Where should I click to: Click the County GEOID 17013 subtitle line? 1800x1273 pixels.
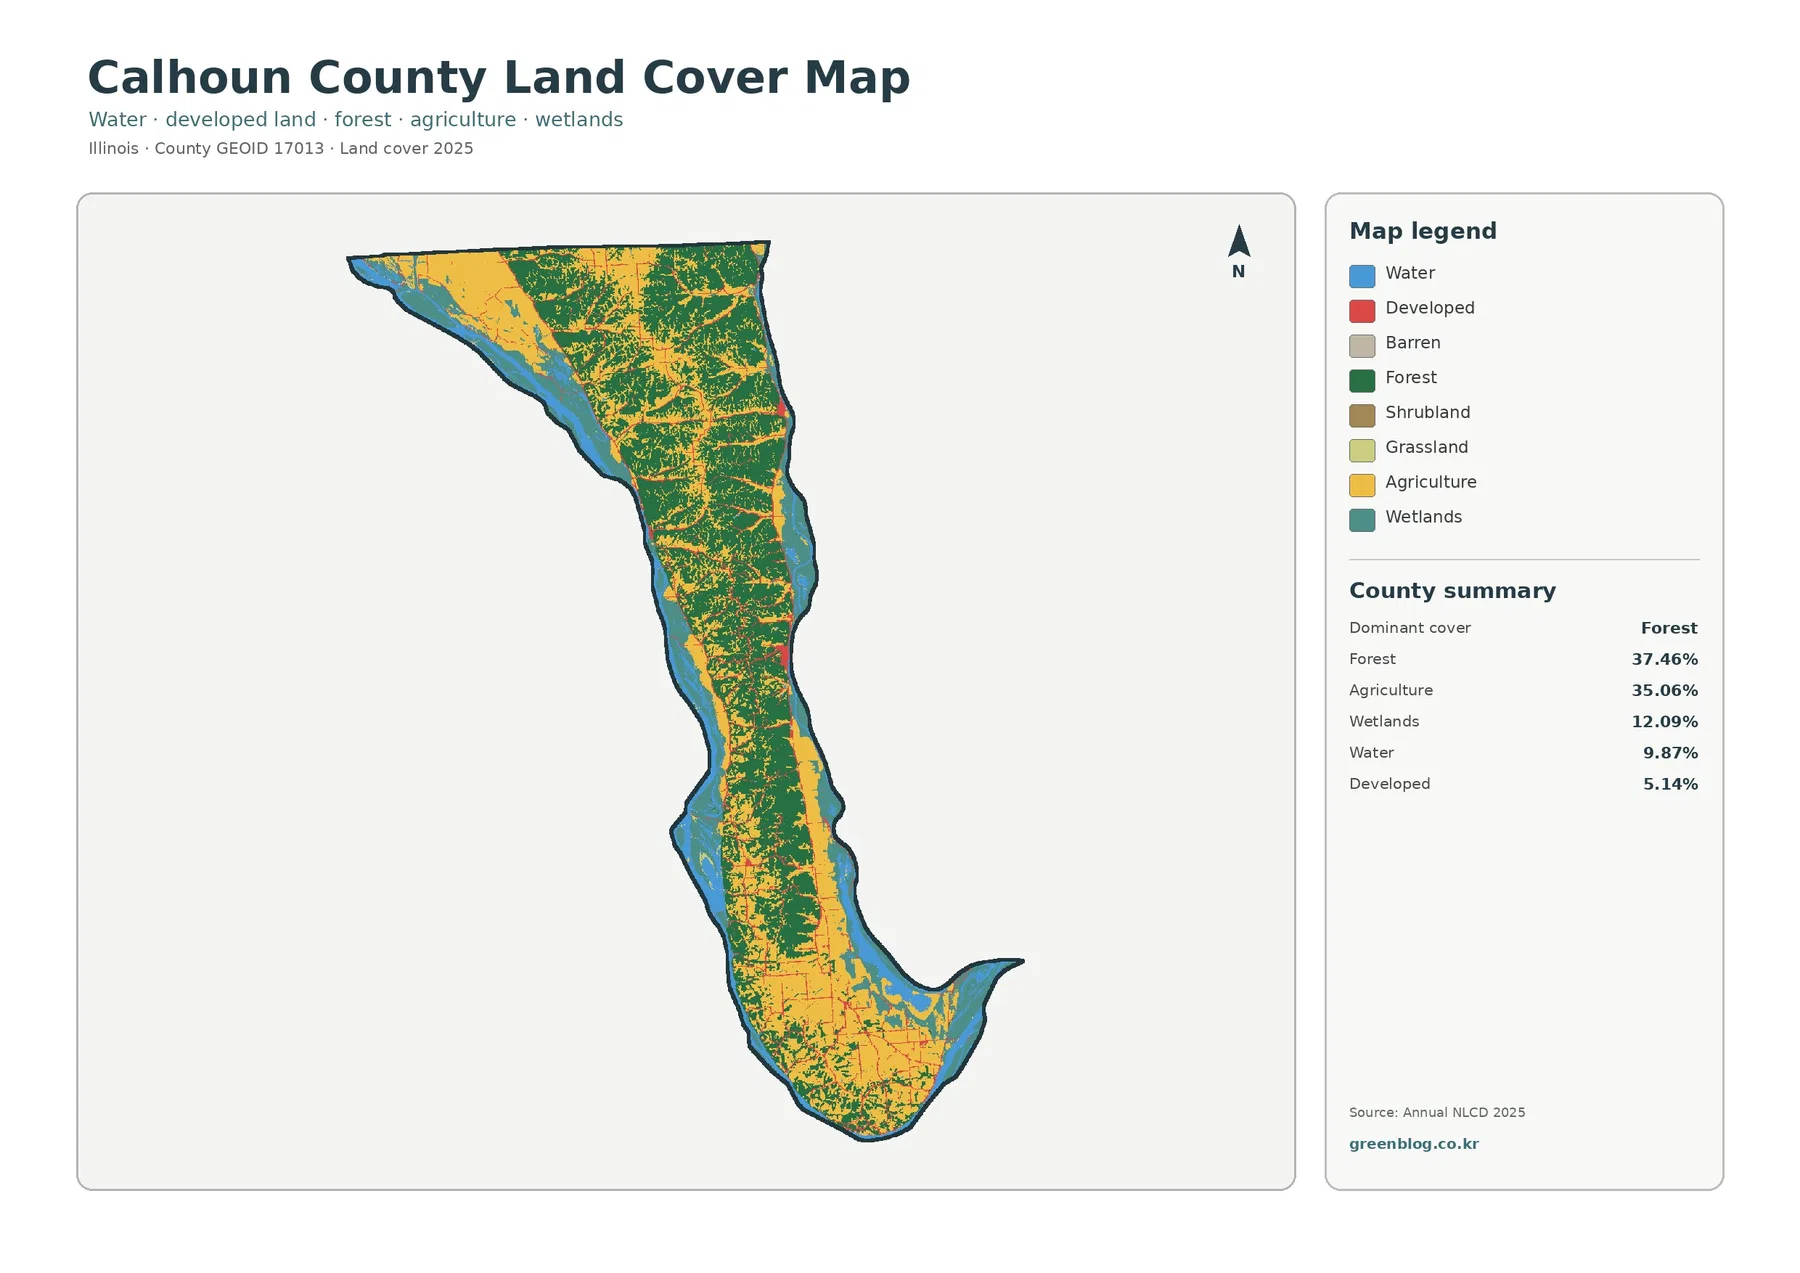281,149
